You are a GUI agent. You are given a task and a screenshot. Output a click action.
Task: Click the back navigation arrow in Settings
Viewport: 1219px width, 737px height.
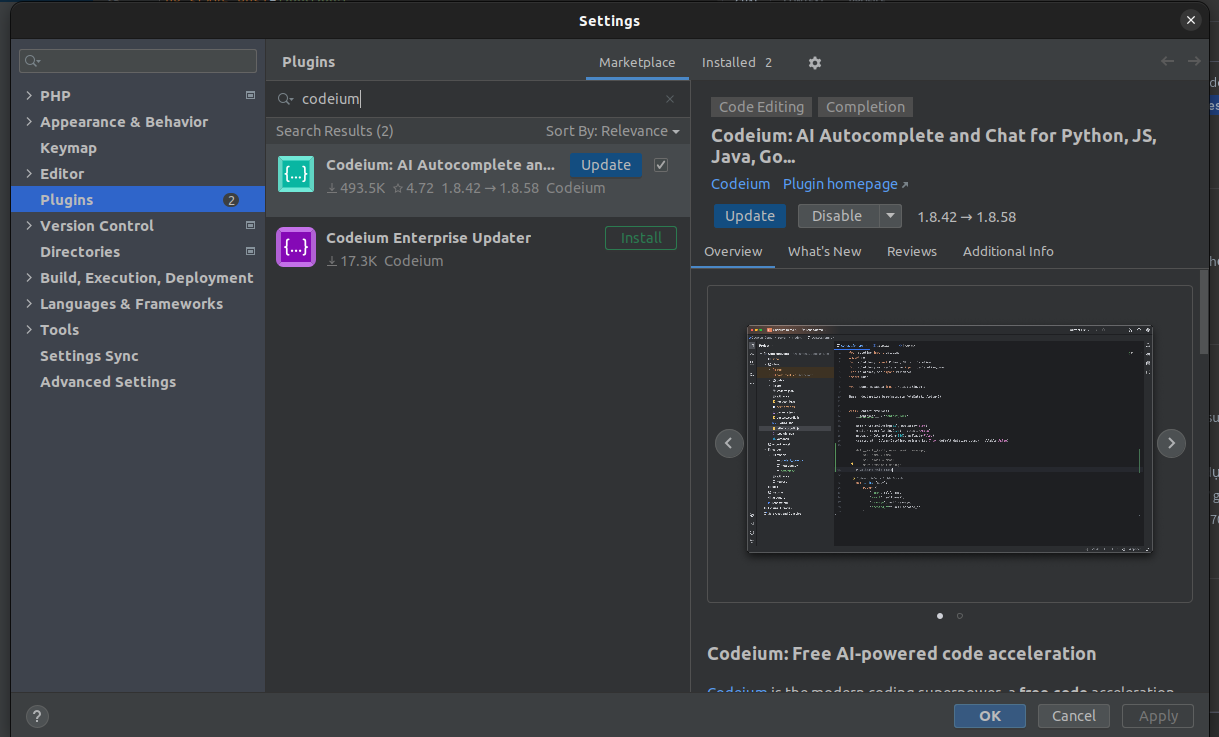pyautogui.click(x=1167, y=62)
